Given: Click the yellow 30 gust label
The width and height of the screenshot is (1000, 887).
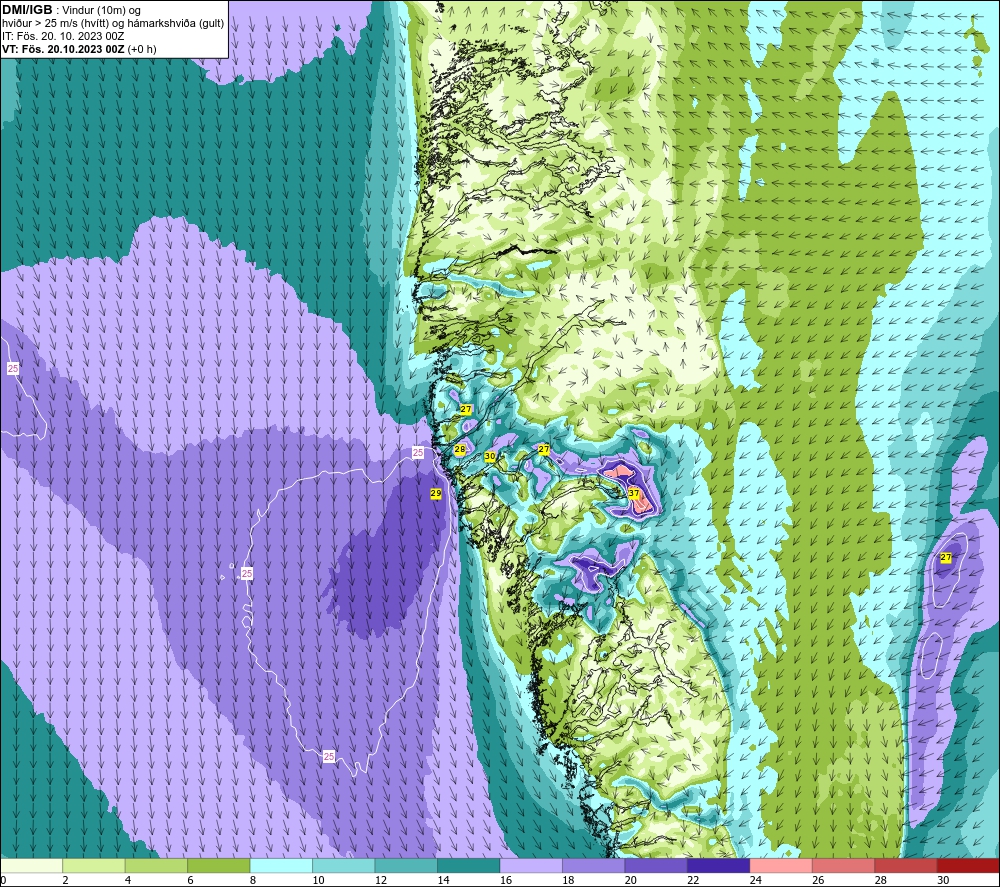Looking at the screenshot, I should 490,457.
